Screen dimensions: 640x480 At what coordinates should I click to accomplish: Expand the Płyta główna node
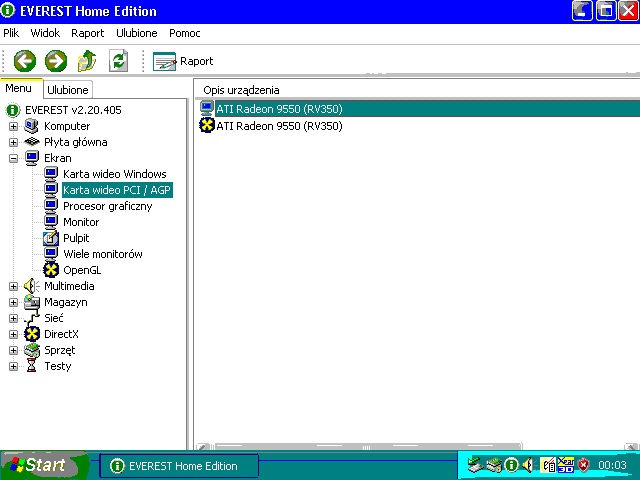(13, 142)
